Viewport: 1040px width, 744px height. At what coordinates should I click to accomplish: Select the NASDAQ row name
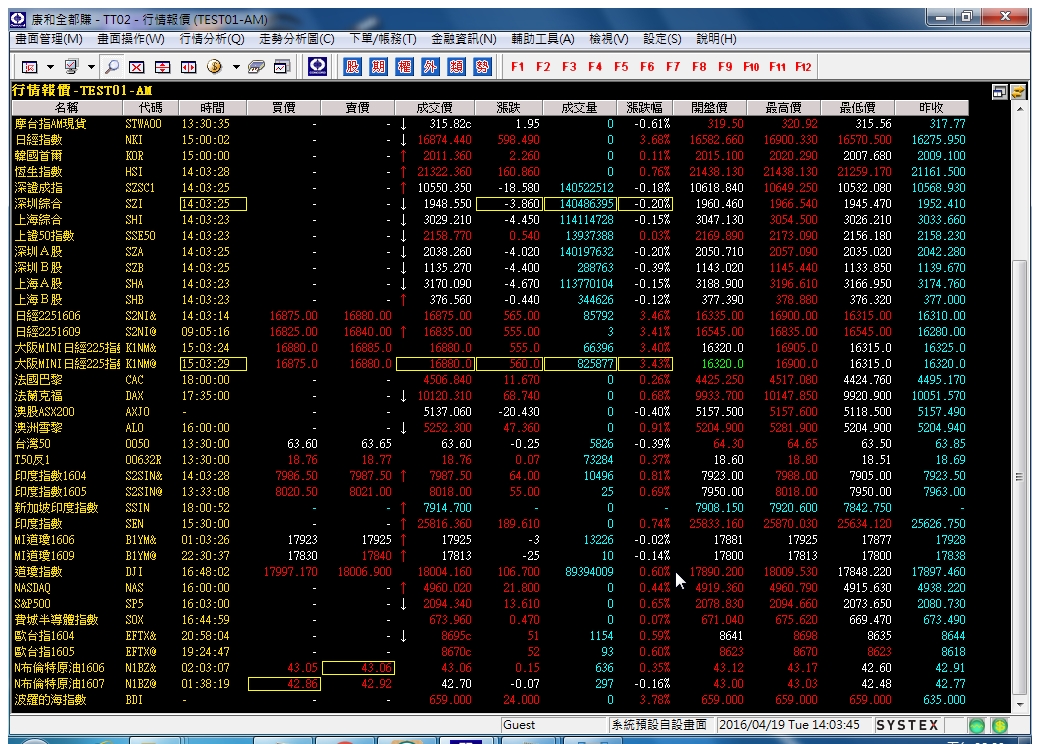[x=32, y=588]
